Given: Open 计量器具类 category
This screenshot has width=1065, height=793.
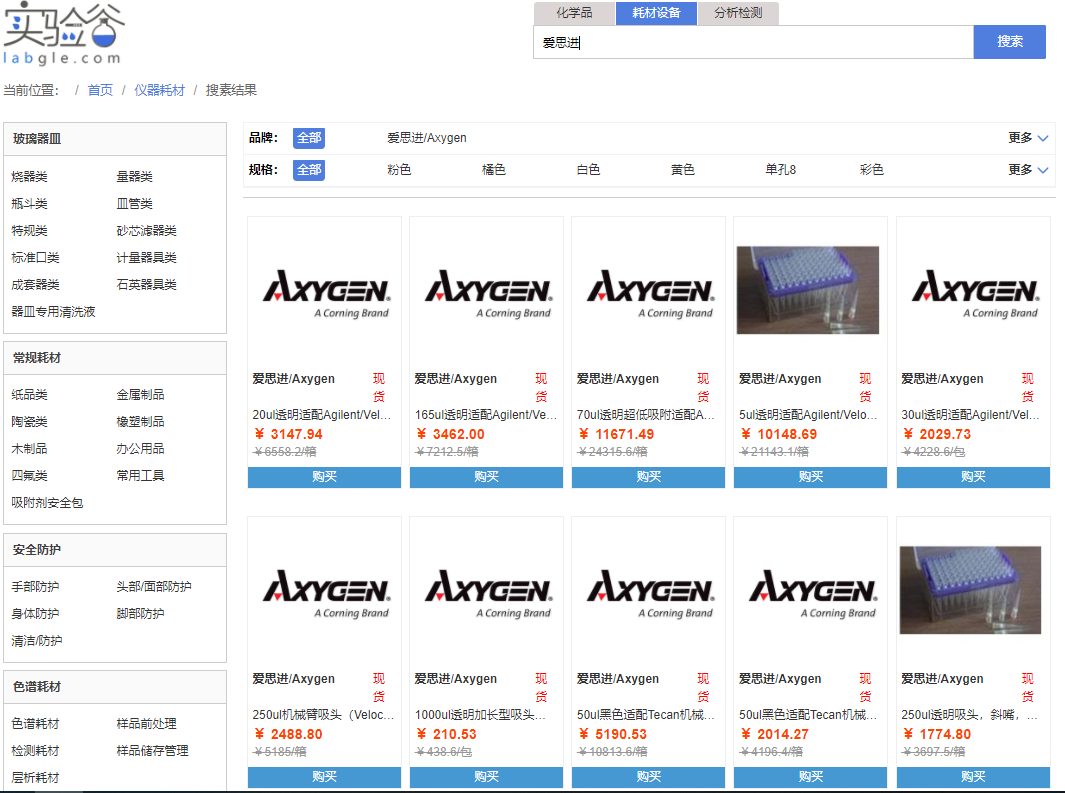Looking at the screenshot, I should tap(147, 258).
